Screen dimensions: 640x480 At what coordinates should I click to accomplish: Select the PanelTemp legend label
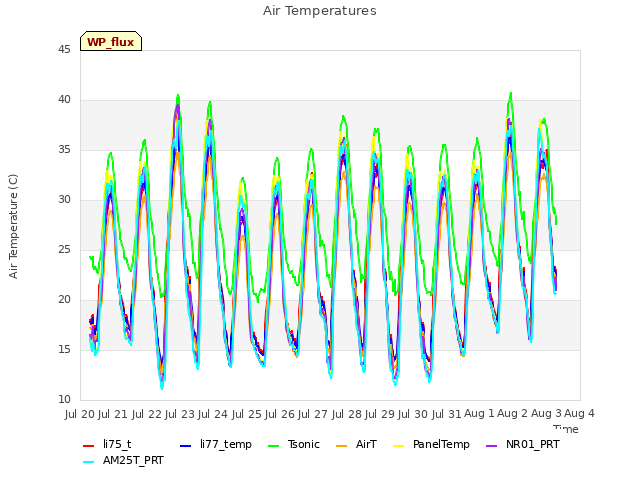tap(441, 444)
